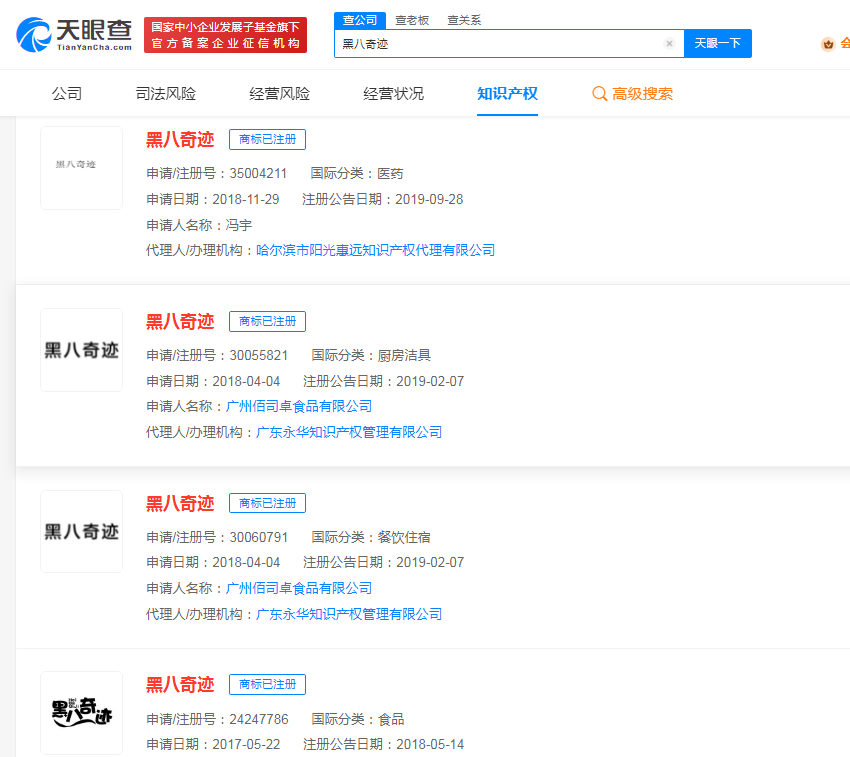Click the announcement date 2018-05-14
Screen dimensions: 850x757
pyautogui.click(x=430, y=745)
